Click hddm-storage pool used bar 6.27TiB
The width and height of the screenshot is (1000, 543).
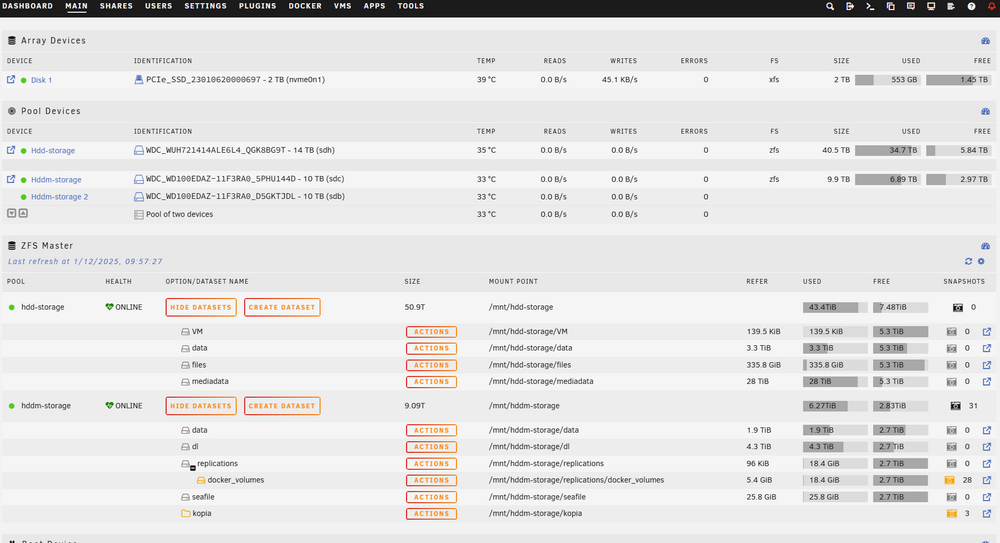835,406
